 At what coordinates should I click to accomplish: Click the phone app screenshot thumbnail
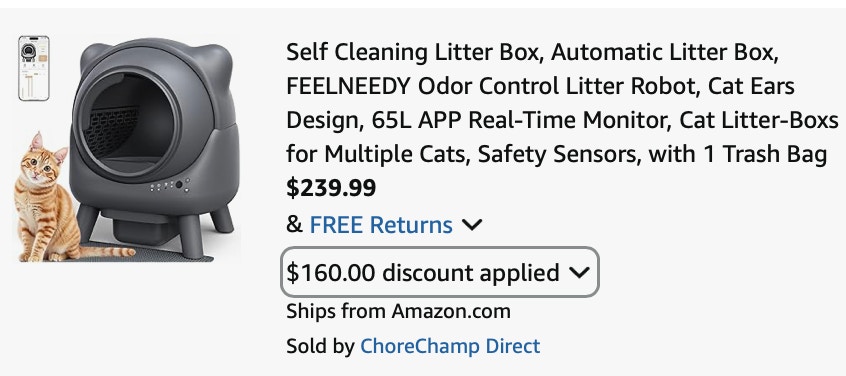tap(33, 68)
